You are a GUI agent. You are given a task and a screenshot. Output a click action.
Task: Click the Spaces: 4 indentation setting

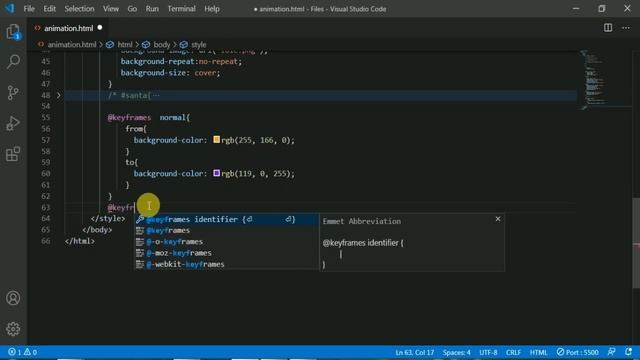pos(456,352)
